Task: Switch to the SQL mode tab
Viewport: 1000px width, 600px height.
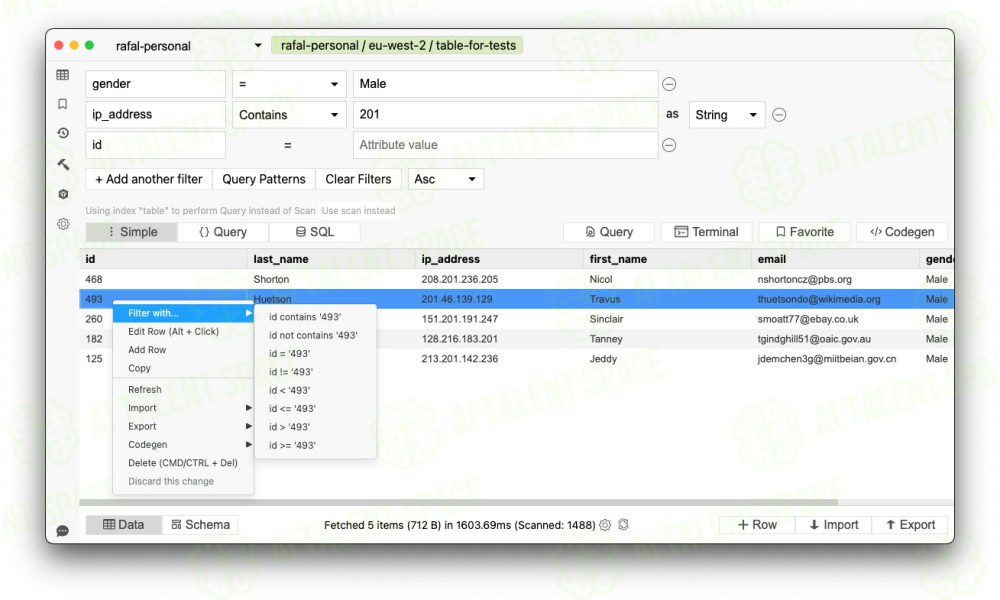Action: point(314,232)
